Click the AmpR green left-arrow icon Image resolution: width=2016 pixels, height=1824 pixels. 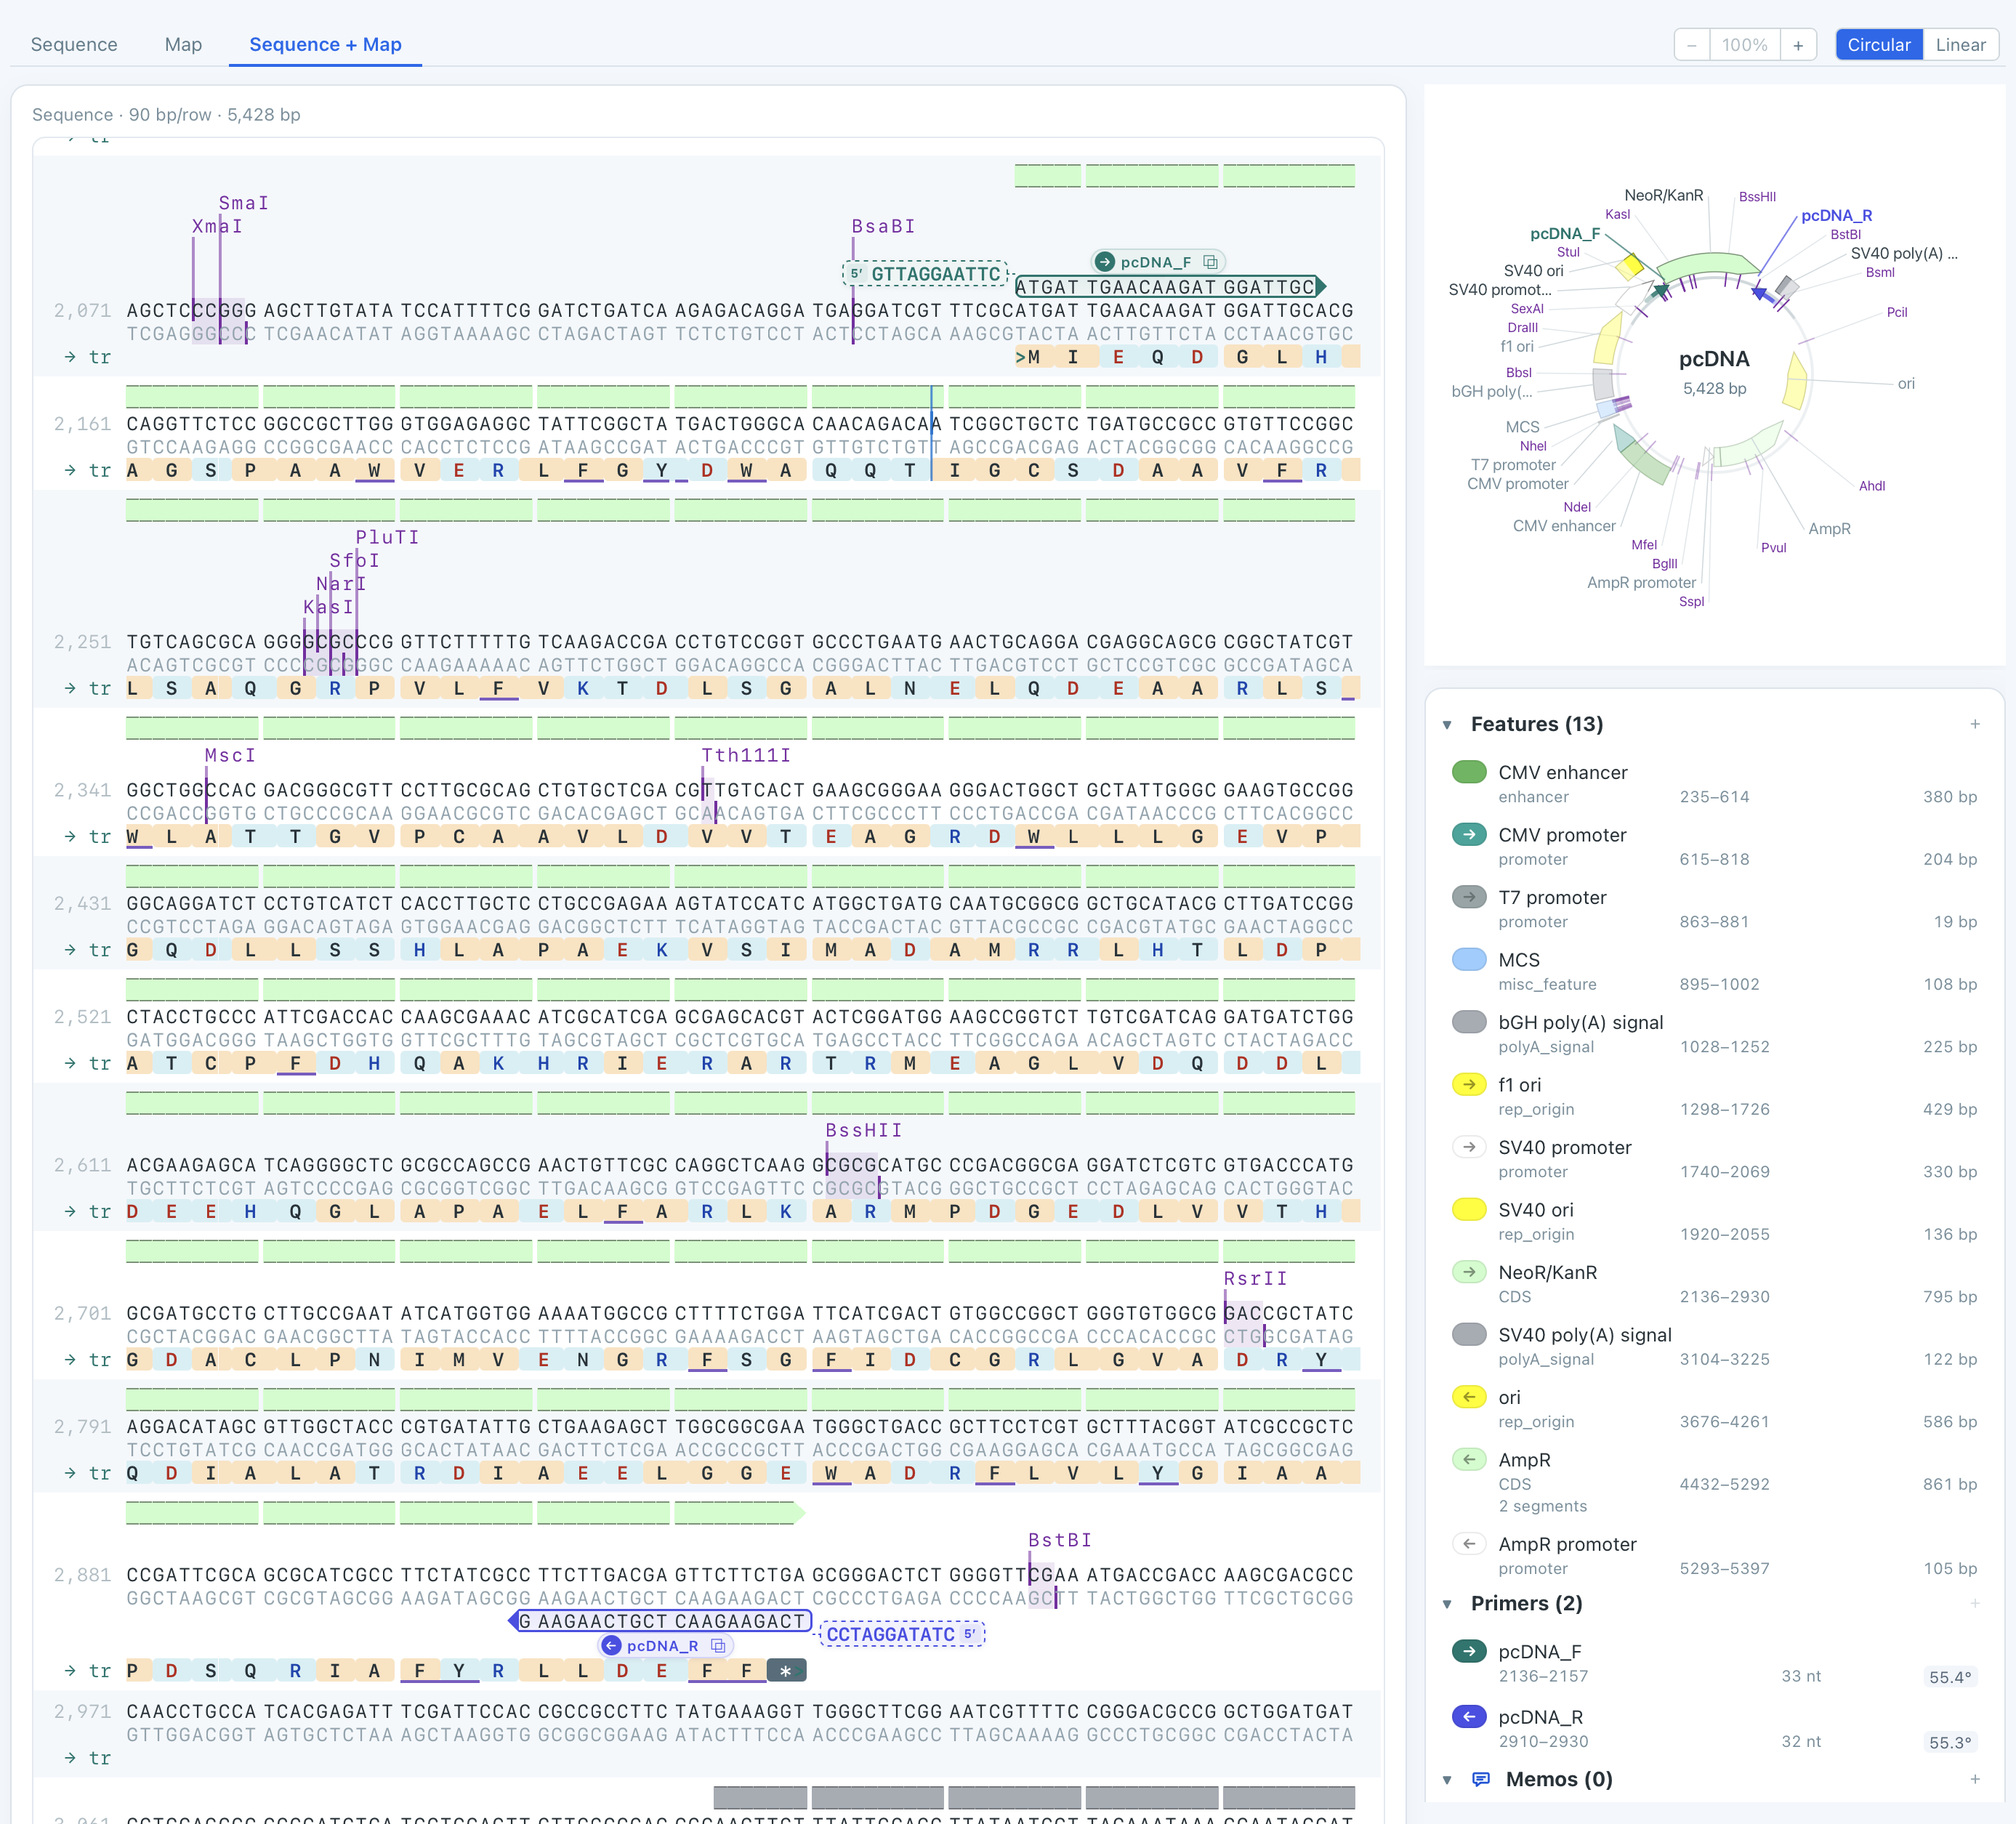coord(1469,1459)
